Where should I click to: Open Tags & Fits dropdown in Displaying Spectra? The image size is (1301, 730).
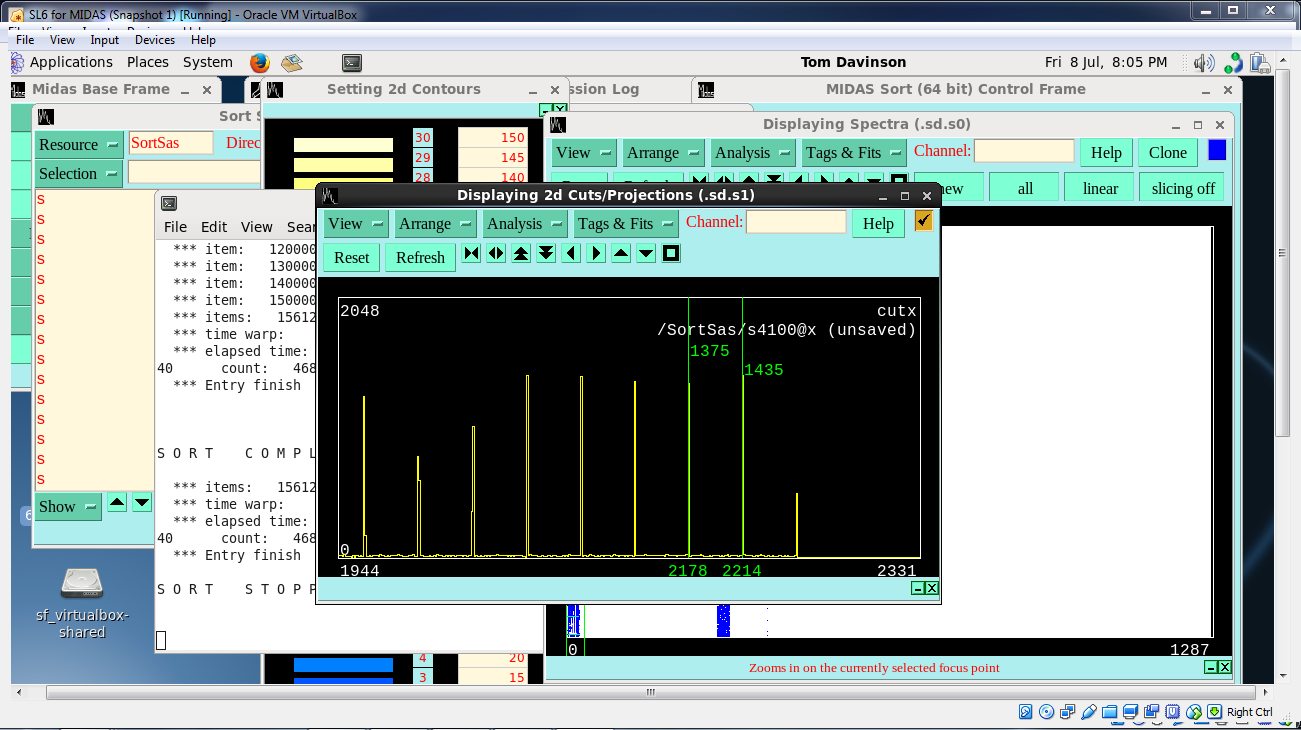pos(853,153)
